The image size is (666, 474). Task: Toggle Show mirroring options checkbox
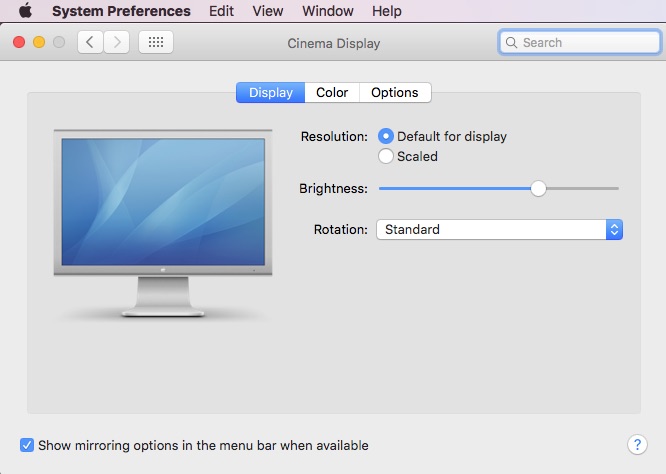point(27,445)
